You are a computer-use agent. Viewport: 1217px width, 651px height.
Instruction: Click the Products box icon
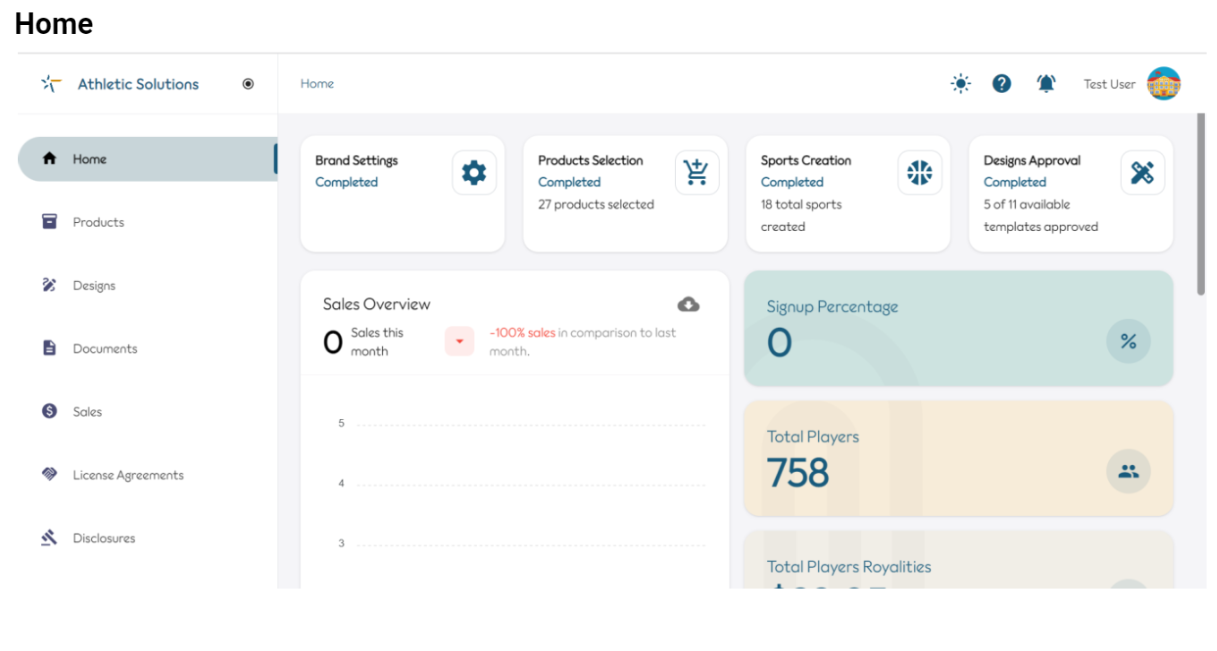pos(49,221)
